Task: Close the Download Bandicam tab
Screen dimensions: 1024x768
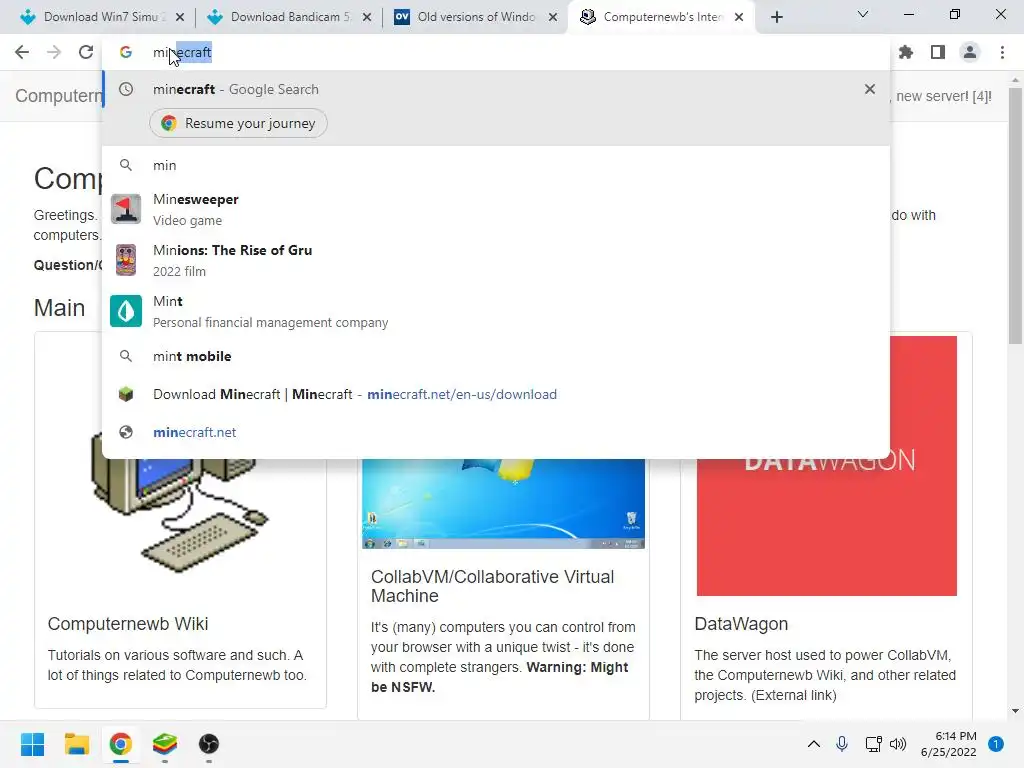Action: [x=367, y=17]
